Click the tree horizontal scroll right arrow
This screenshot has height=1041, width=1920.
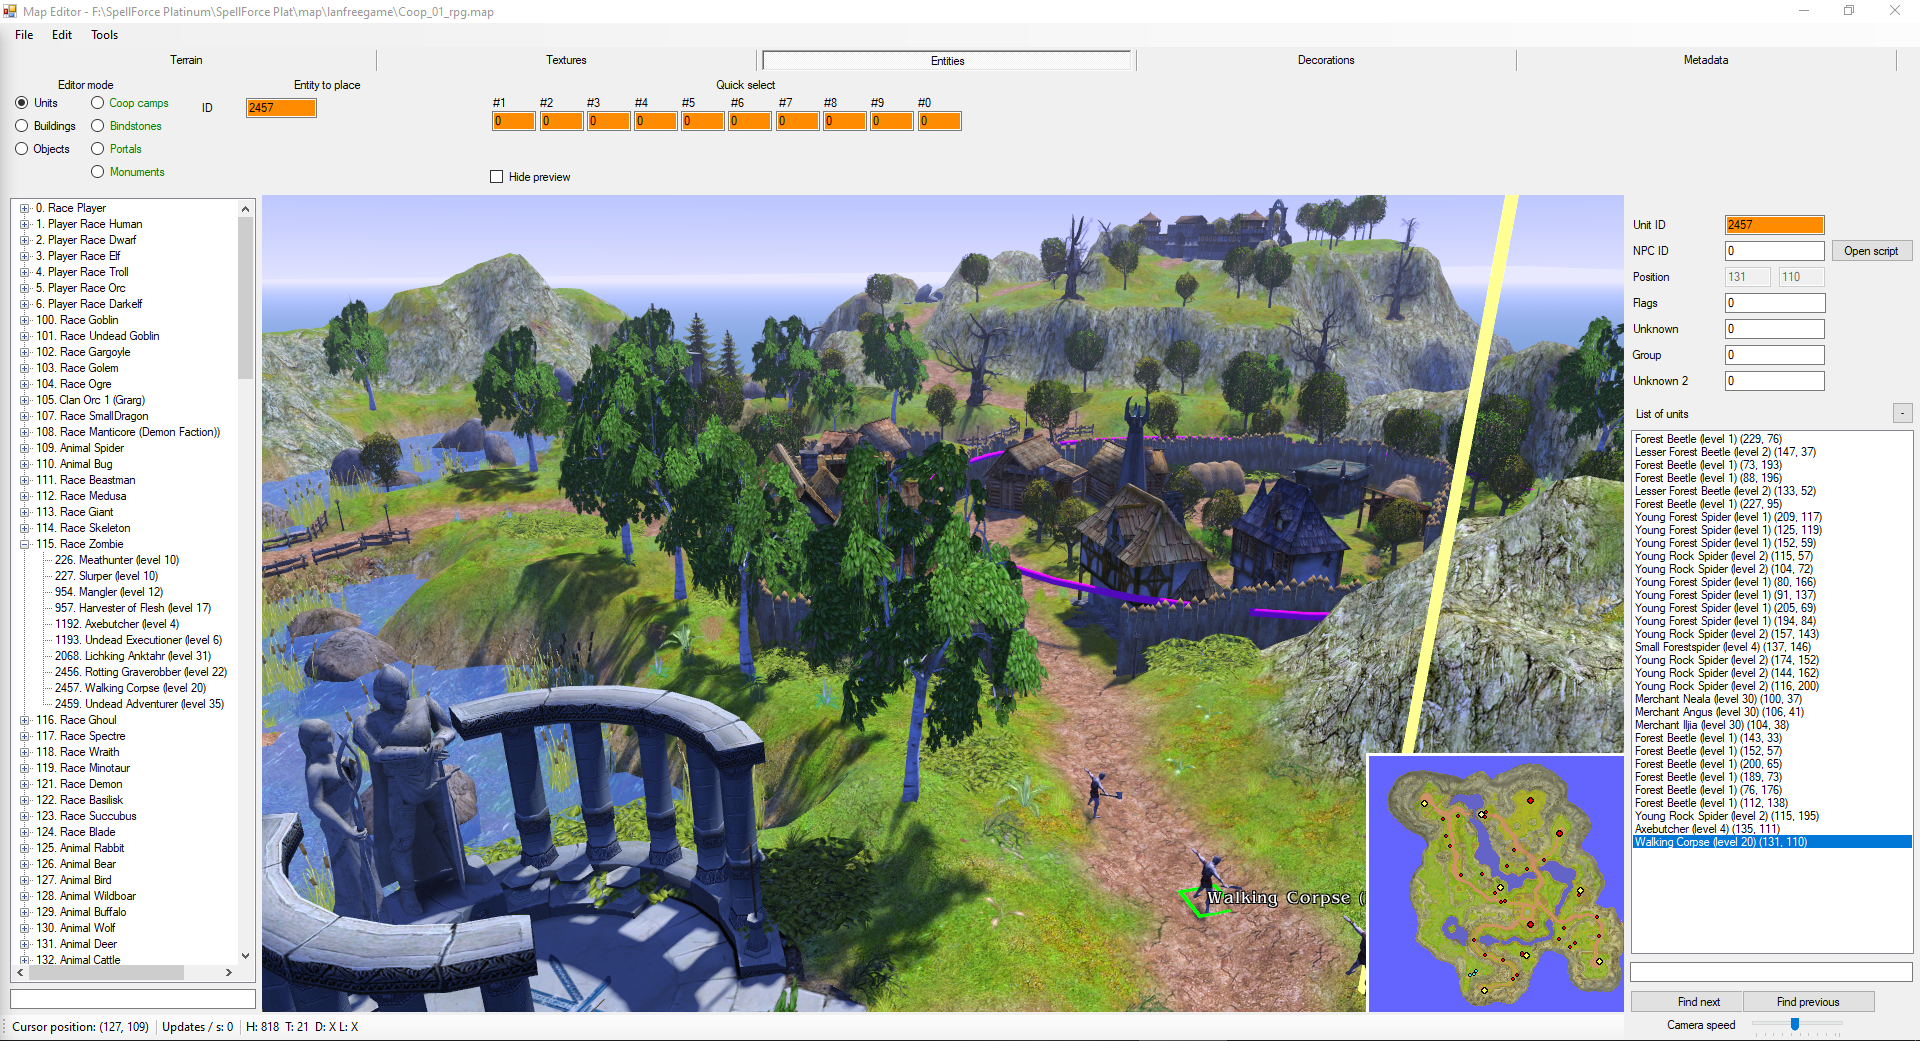click(229, 972)
